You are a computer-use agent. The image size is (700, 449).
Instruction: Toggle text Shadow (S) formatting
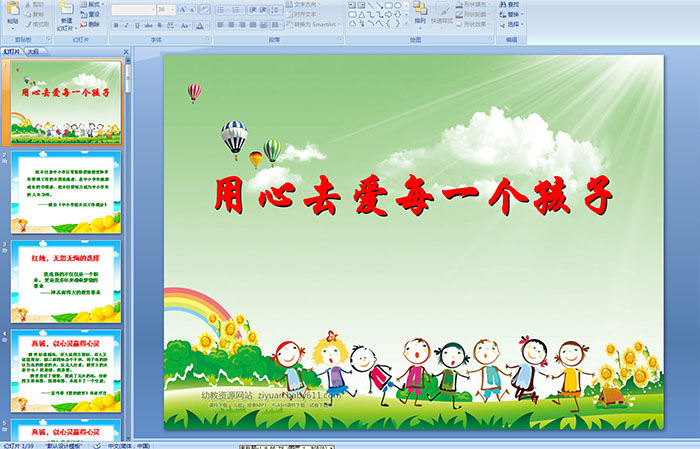pos(159,25)
